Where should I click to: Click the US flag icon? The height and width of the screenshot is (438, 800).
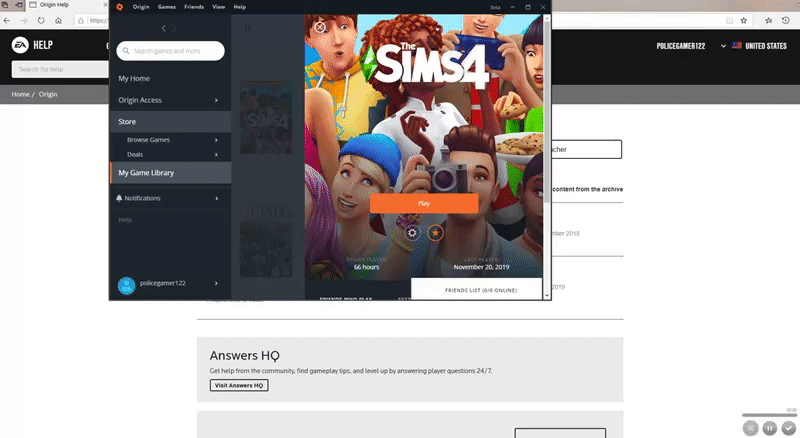pyautogui.click(x=737, y=45)
